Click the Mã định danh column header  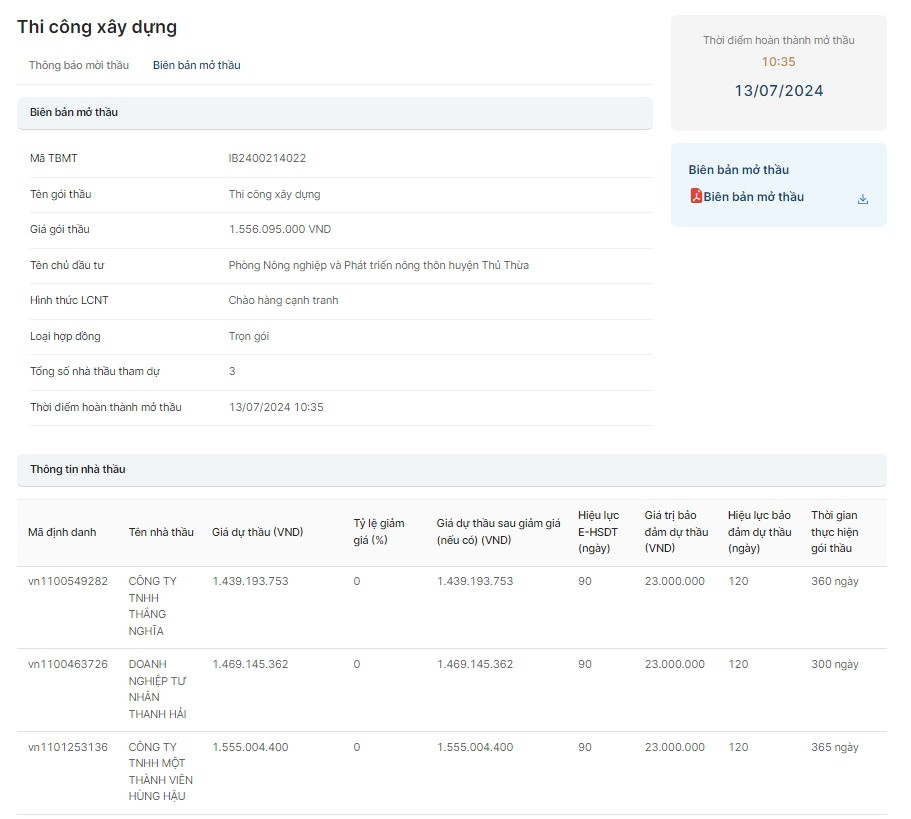(62, 532)
